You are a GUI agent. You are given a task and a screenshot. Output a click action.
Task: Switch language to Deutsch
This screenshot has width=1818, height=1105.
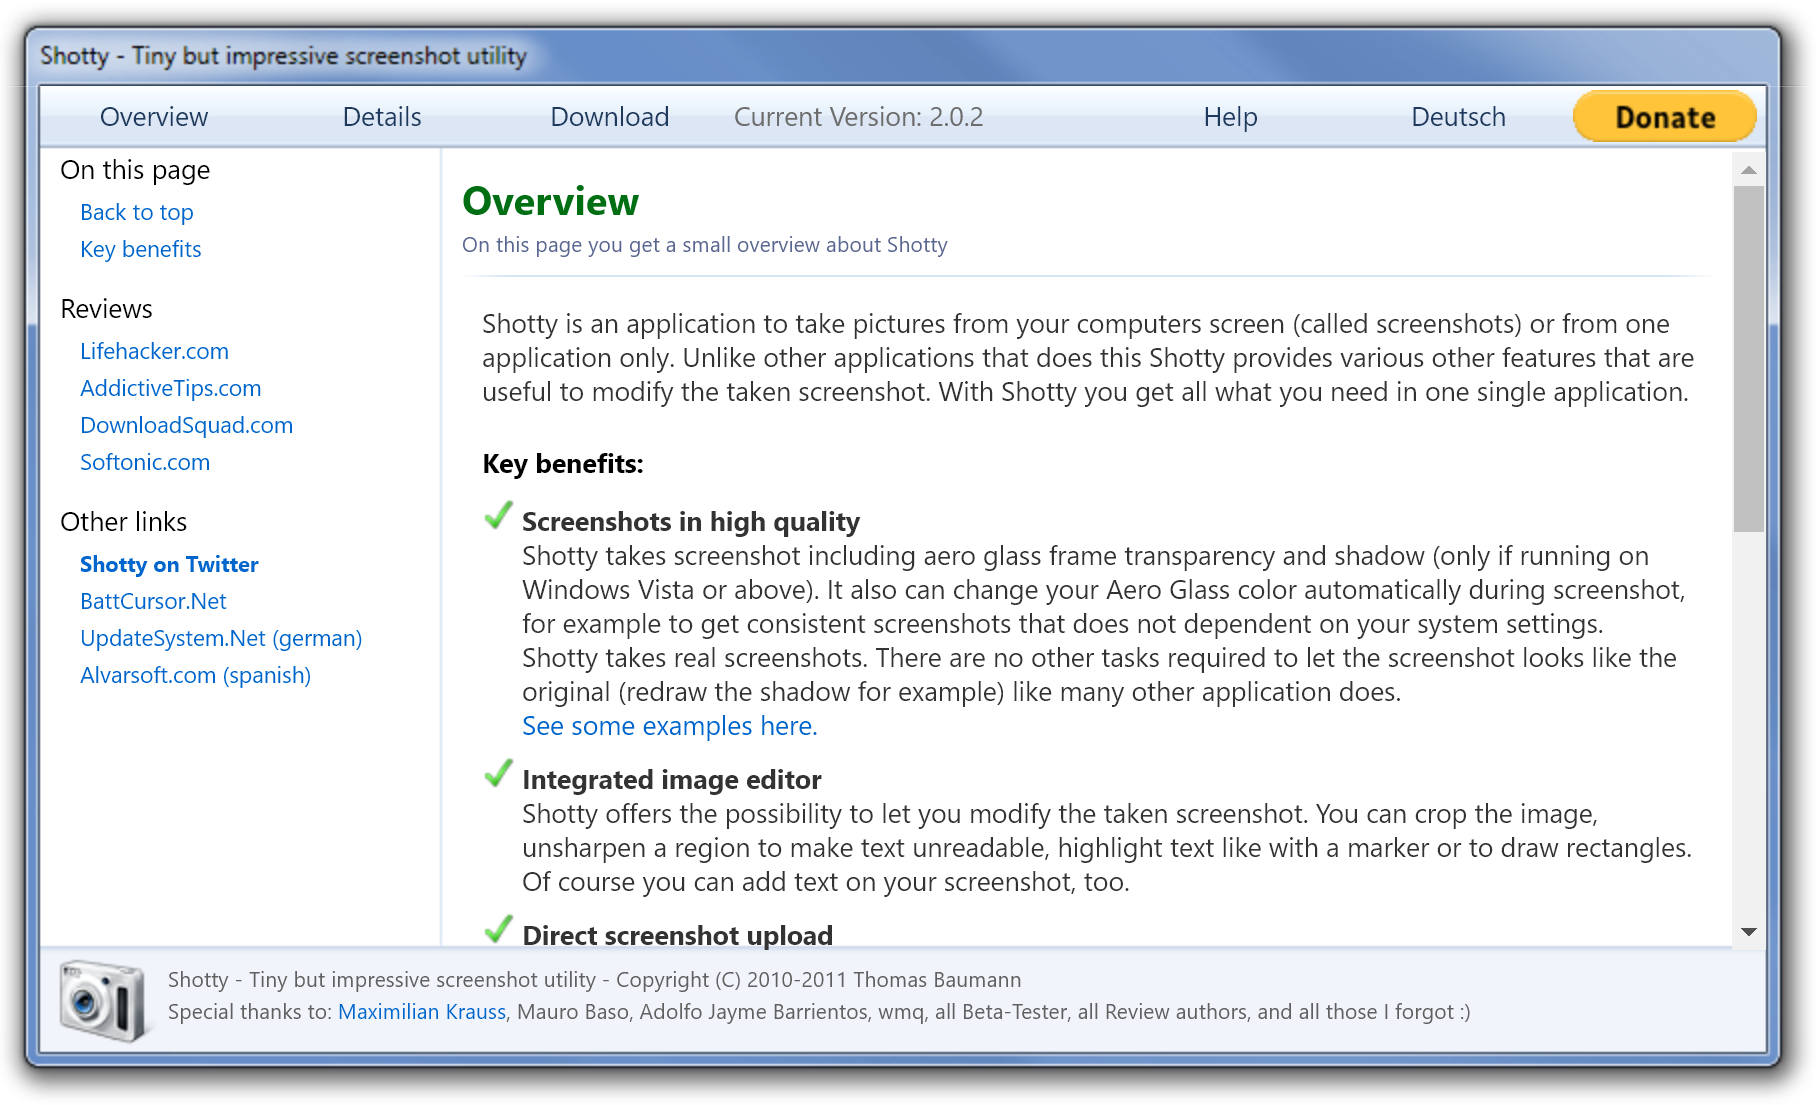pos(1458,117)
